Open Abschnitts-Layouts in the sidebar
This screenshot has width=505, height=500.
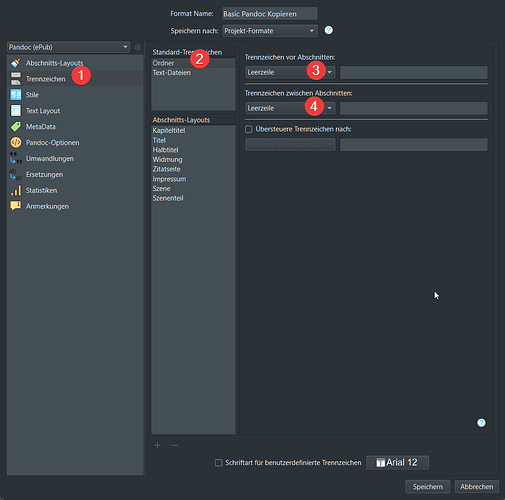[75, 63]
